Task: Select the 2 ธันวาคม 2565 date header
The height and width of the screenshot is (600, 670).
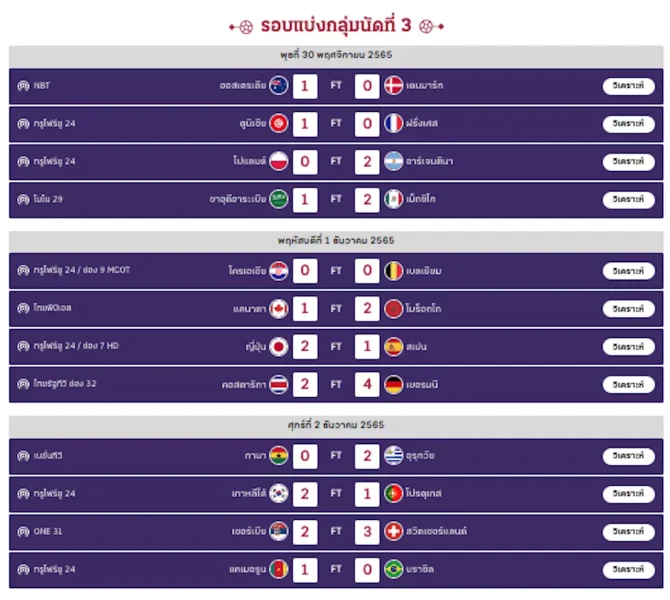Action: tap(336, 425)
